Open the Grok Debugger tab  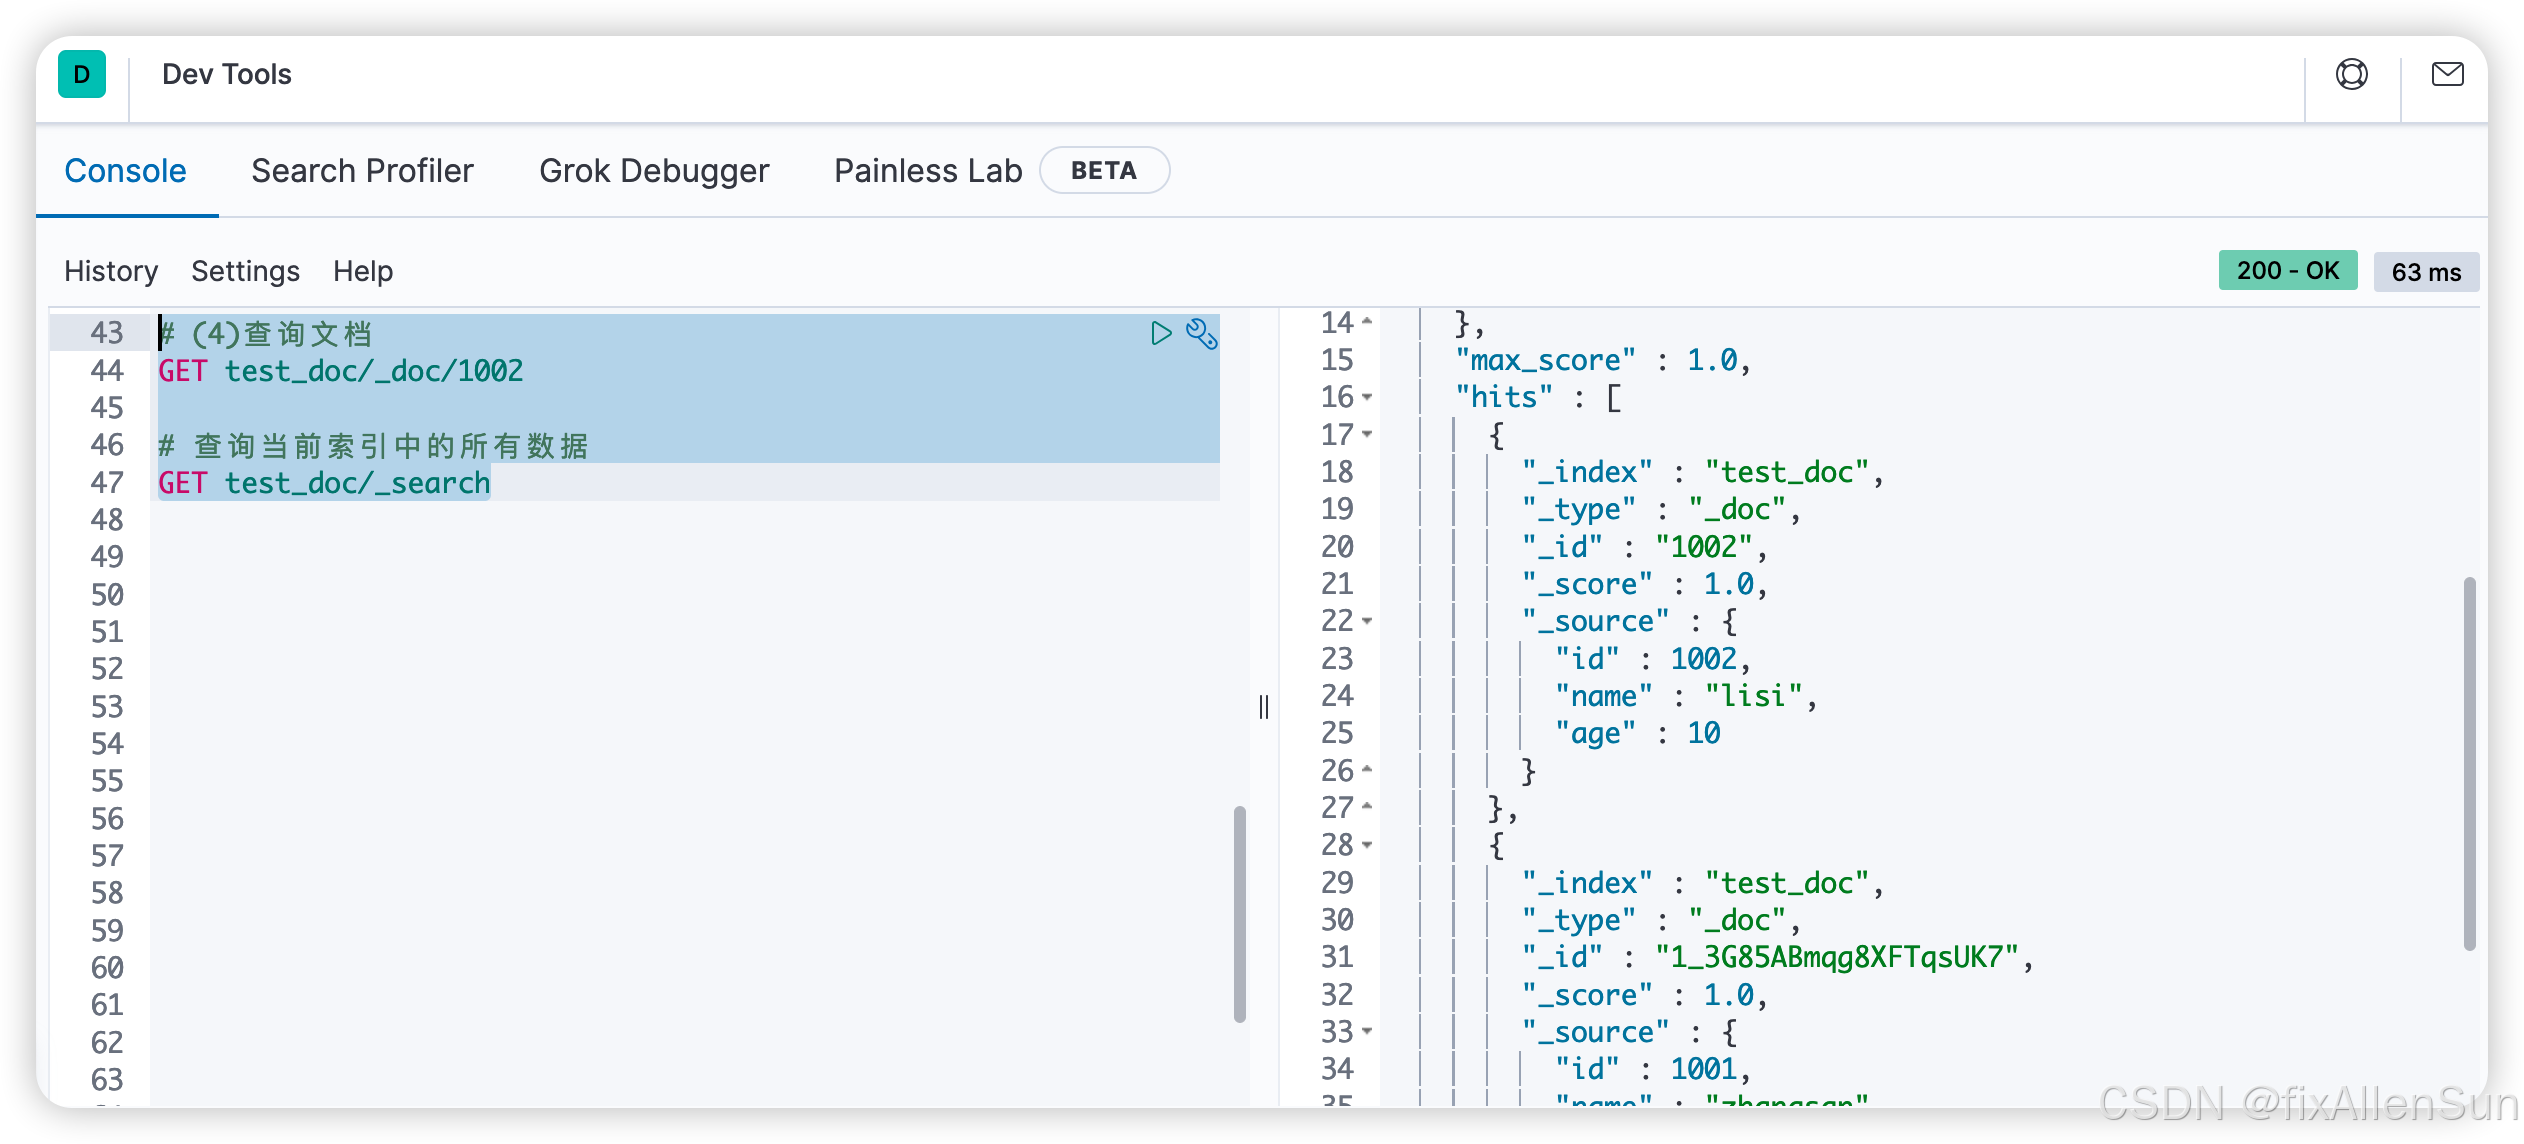click(x=654, y=171)
